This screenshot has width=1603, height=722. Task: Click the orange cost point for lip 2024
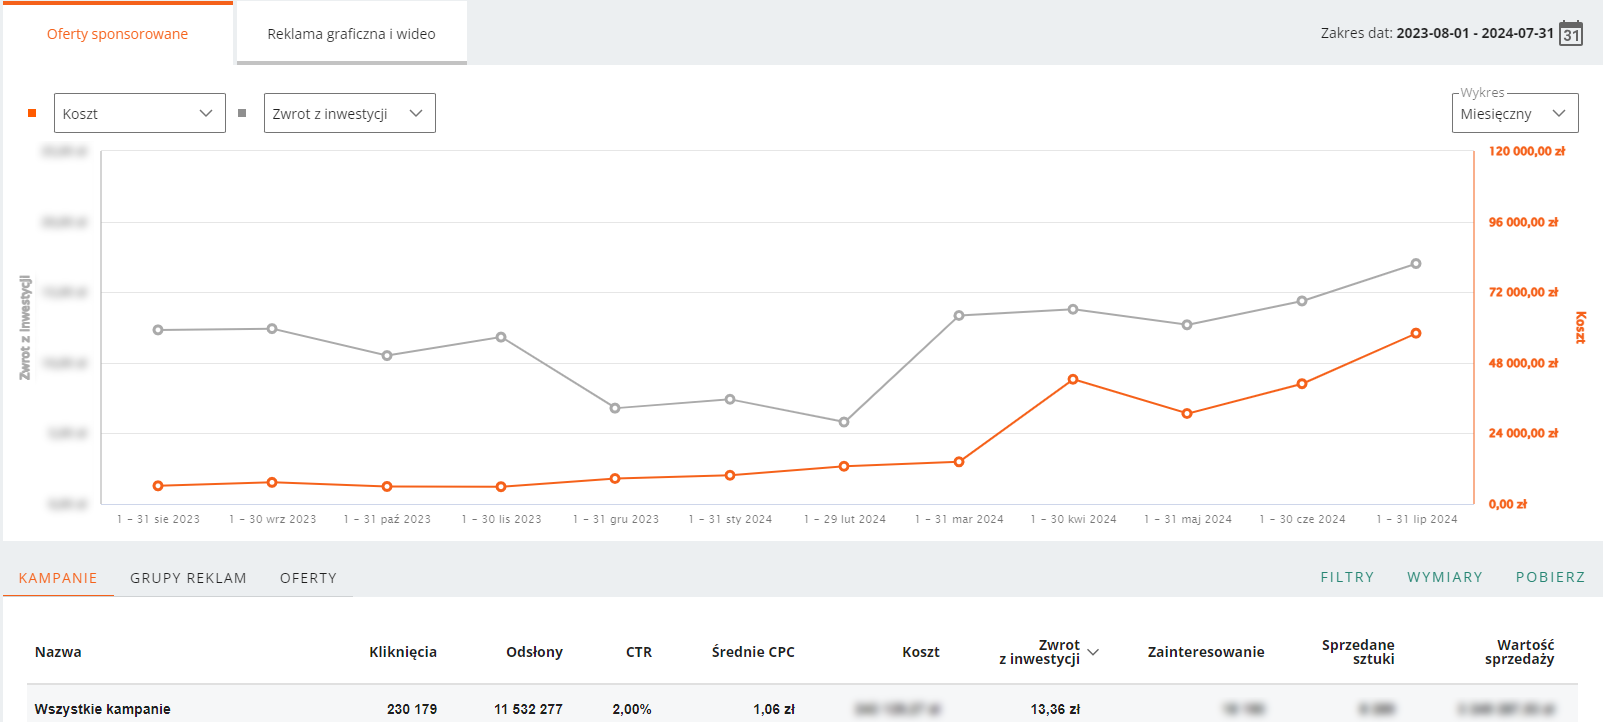click(1416, 333)
